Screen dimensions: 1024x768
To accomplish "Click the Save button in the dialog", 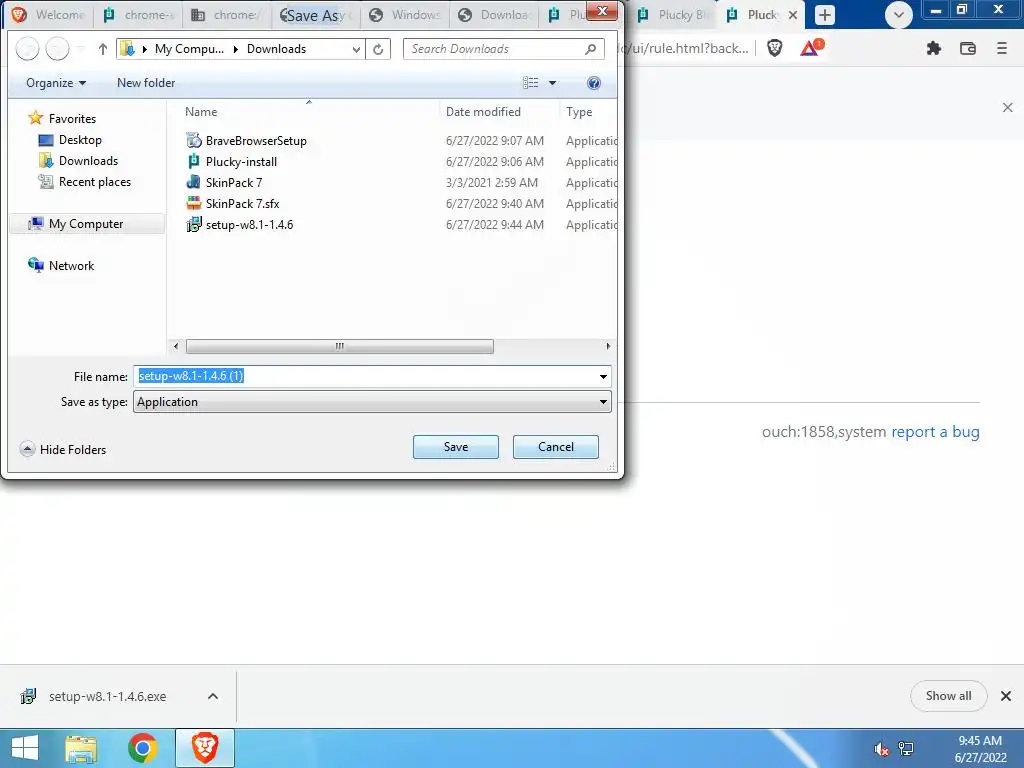I will (455, 447).
